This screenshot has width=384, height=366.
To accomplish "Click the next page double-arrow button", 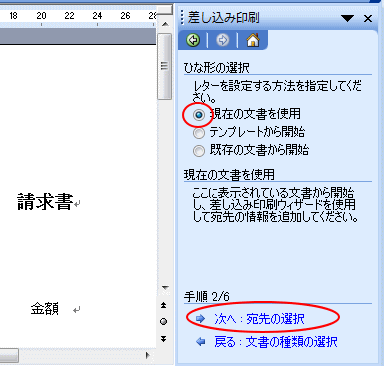I will (x=164, y=339).
